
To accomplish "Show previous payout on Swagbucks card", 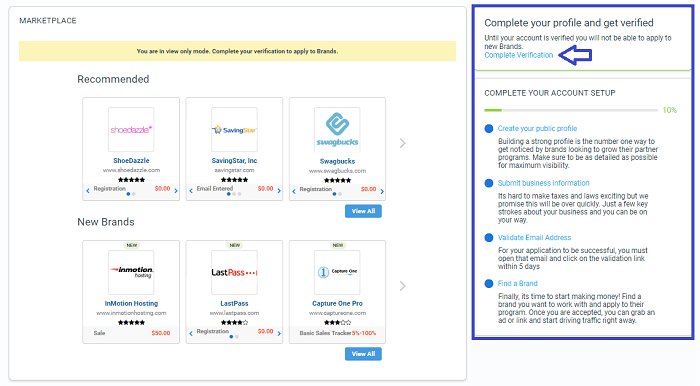I will coord(294,191).
